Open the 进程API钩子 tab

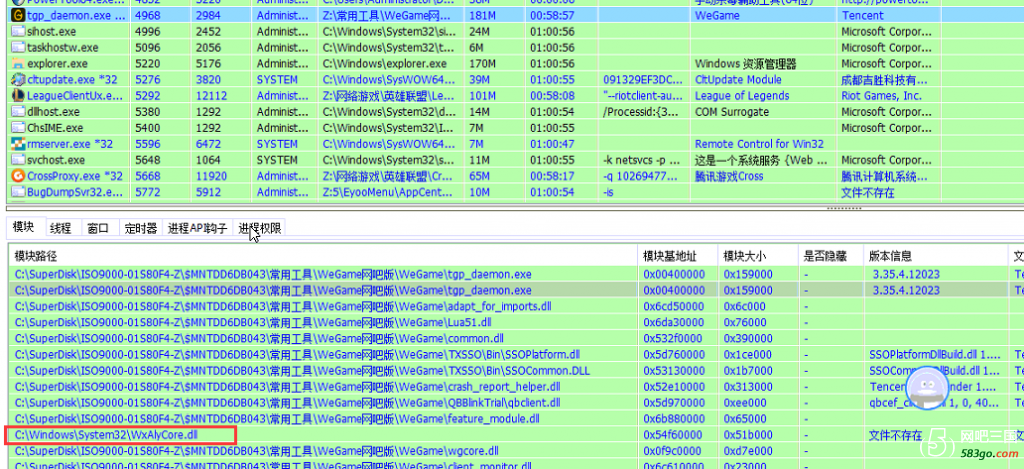(198, 228)
